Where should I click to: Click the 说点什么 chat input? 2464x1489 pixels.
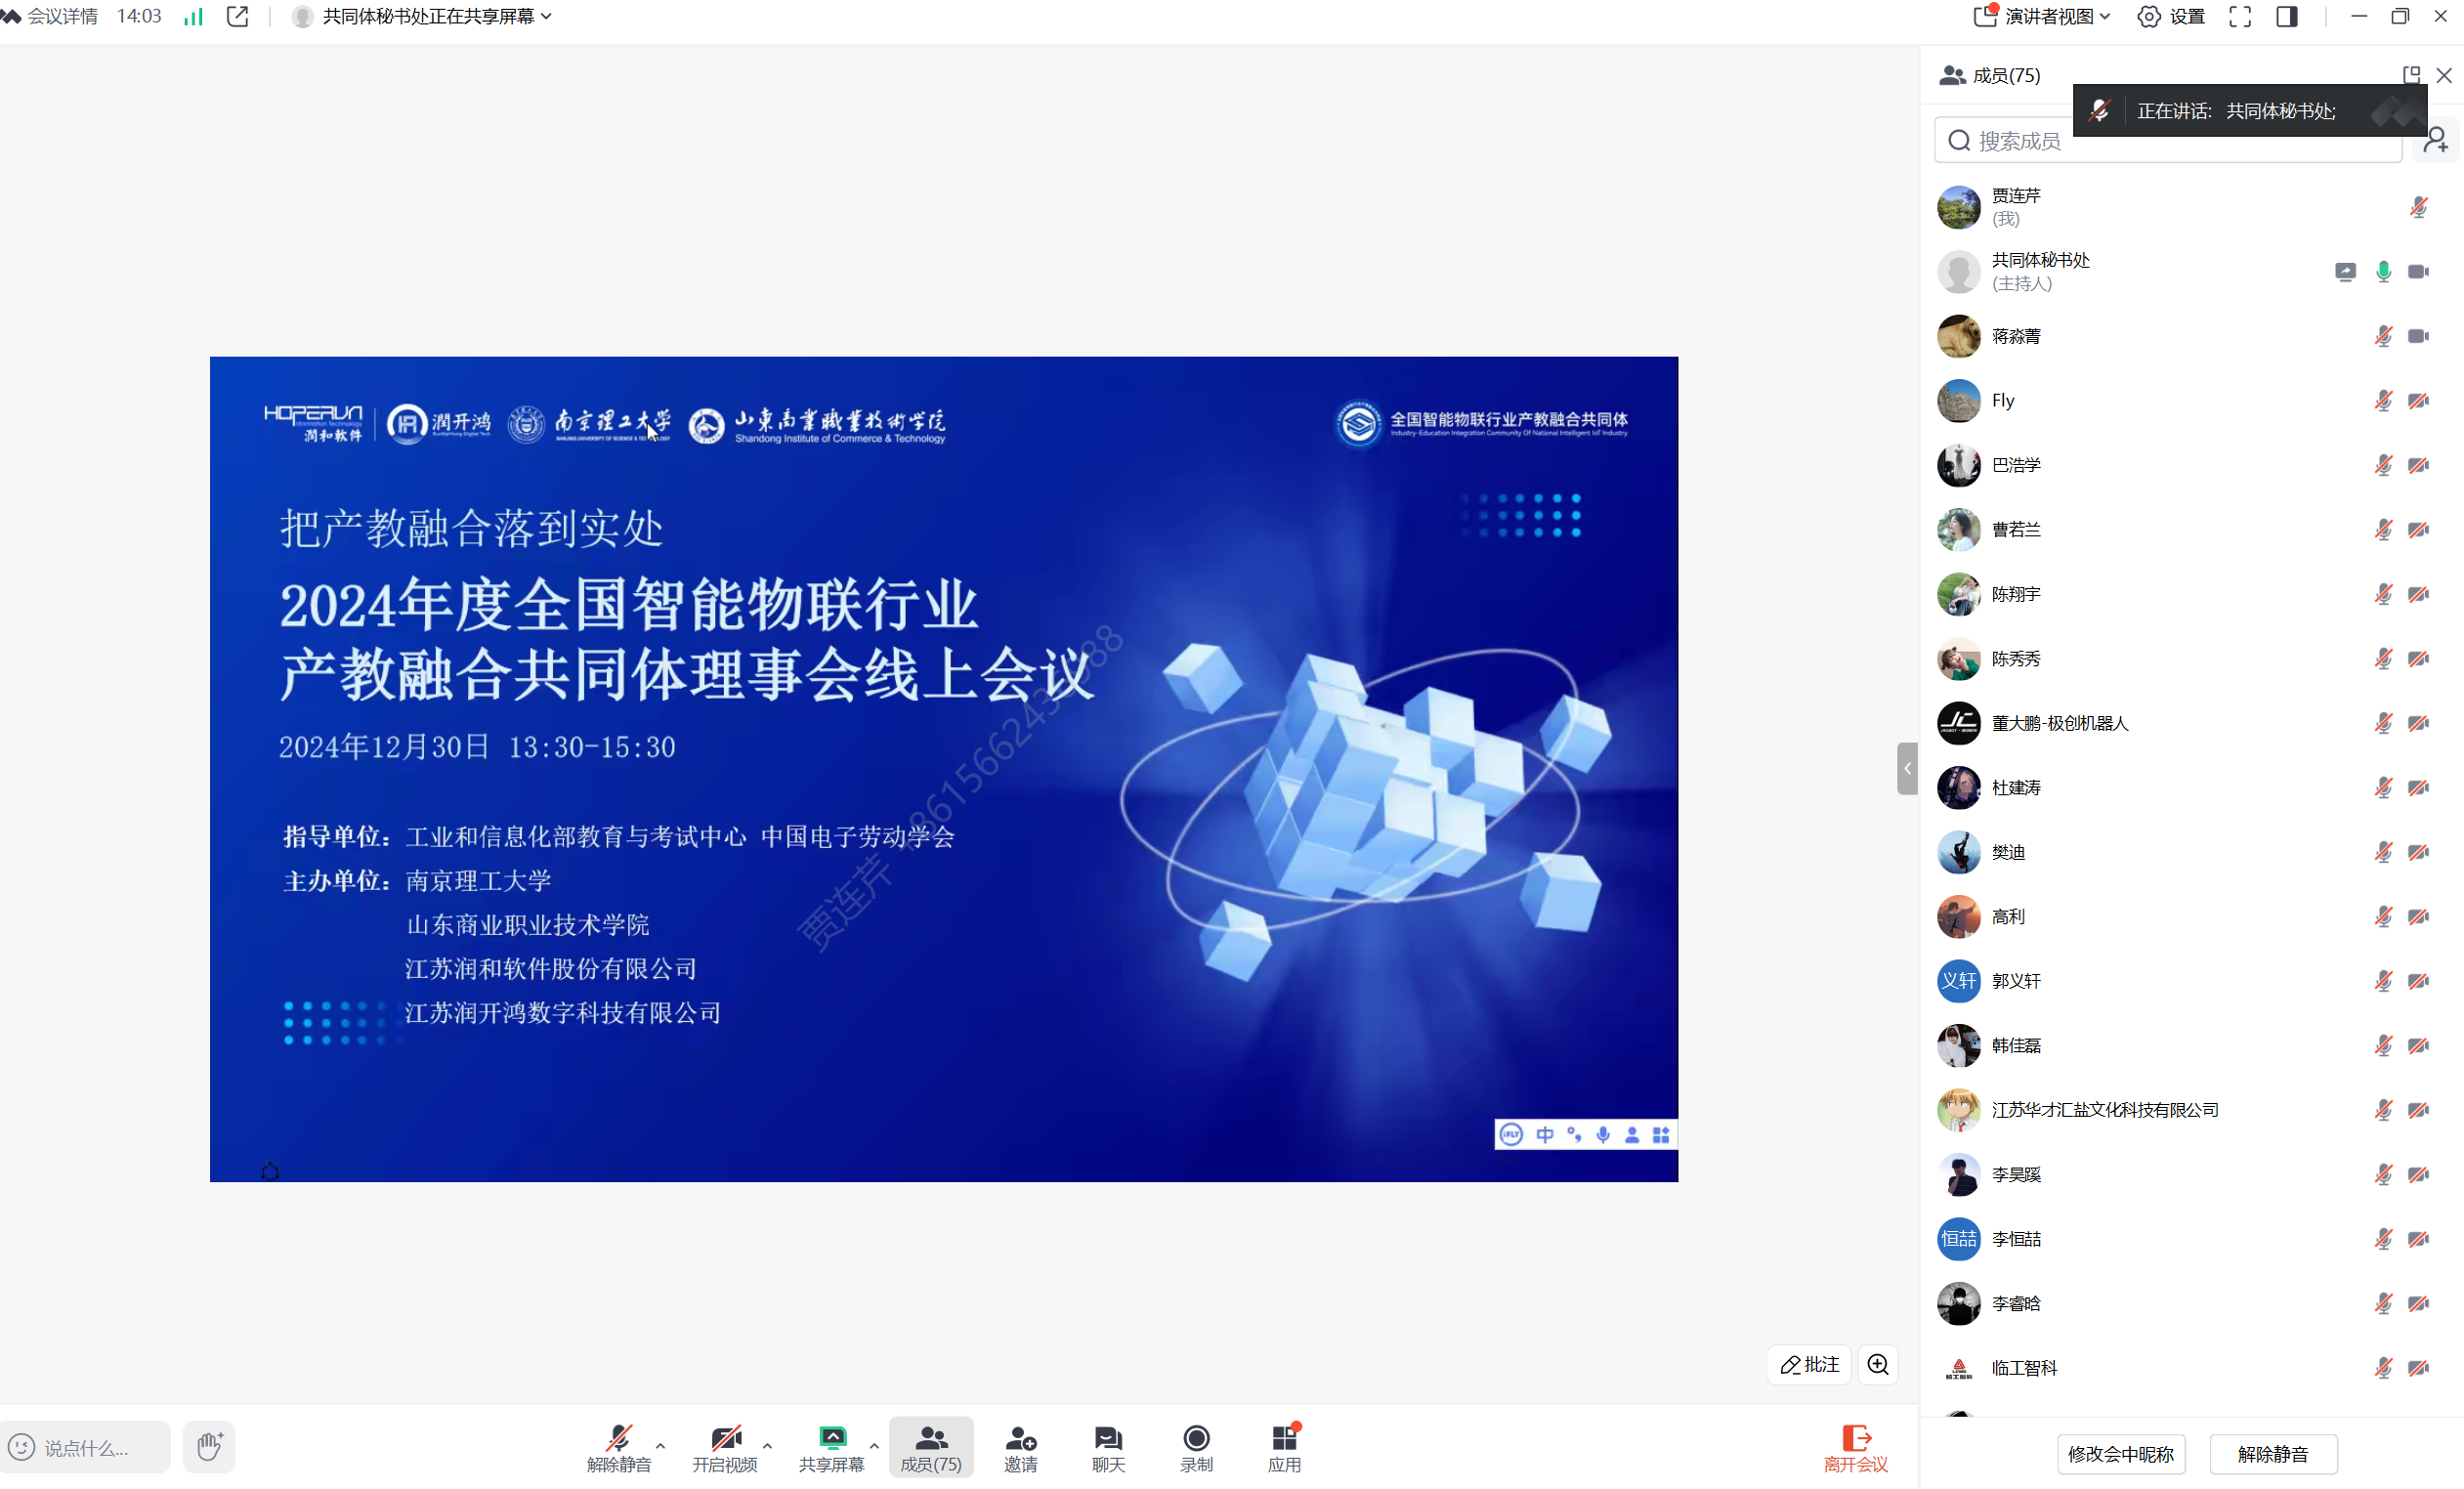pos(87,1447)
